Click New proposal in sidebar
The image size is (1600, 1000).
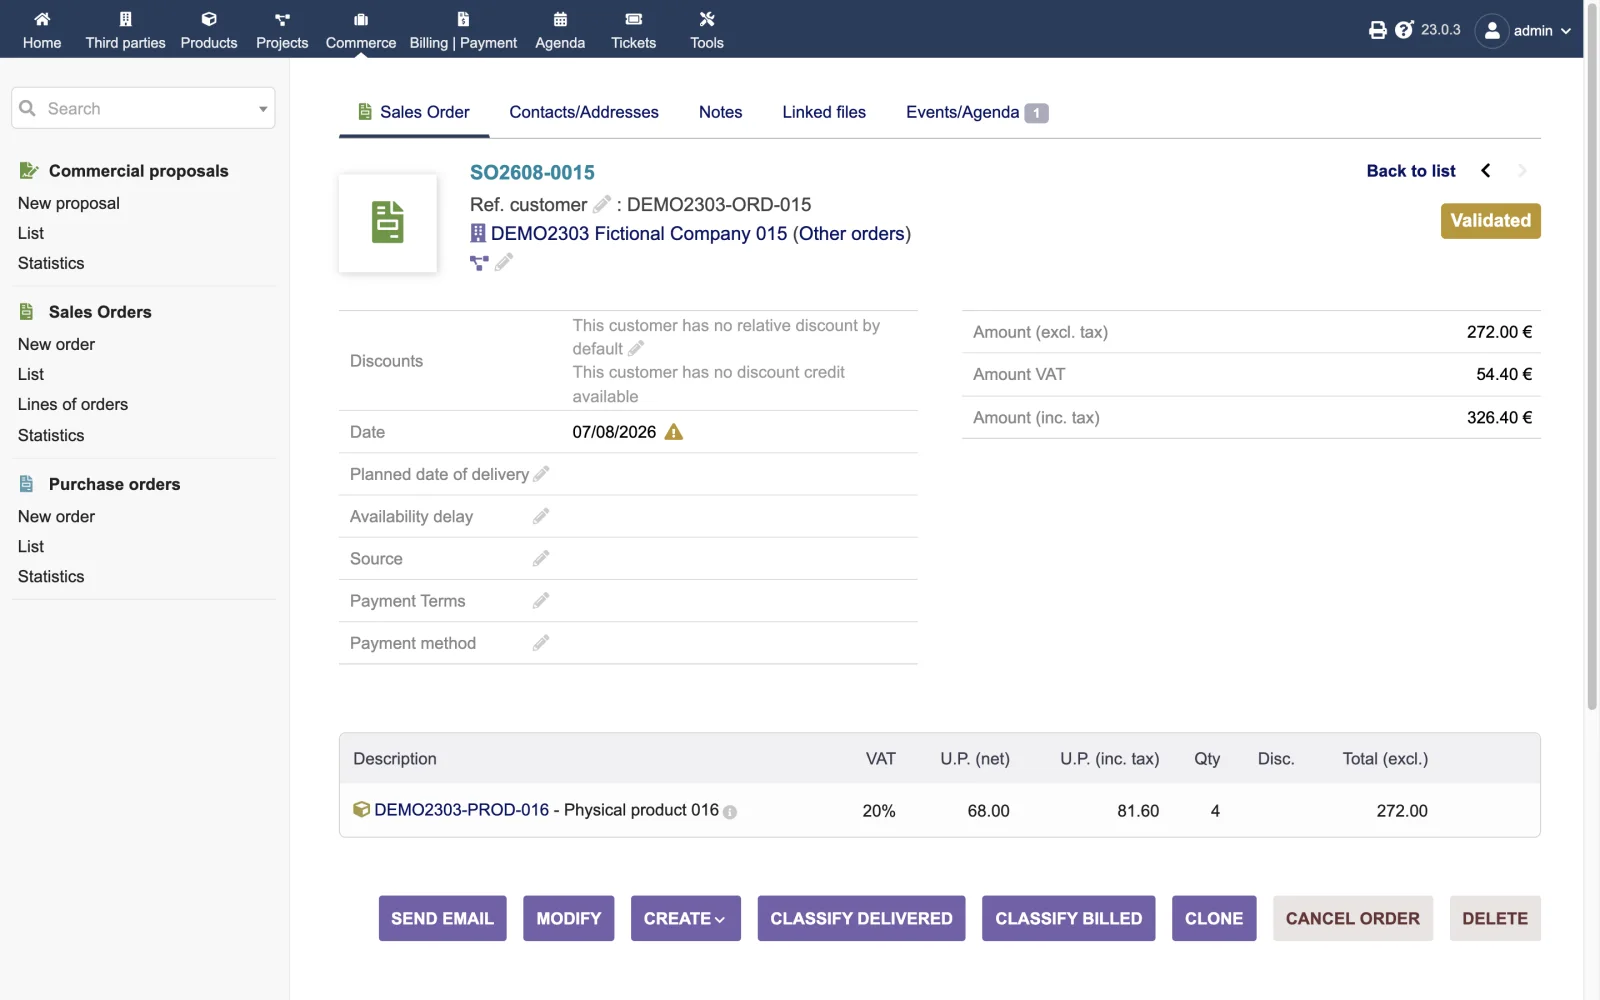coord(69,203)
